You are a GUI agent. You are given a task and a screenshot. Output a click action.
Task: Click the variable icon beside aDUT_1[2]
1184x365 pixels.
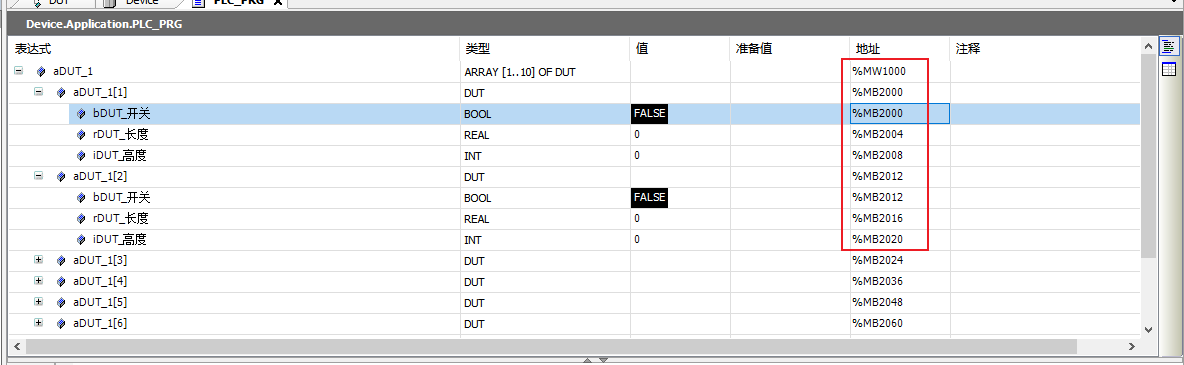61,177
